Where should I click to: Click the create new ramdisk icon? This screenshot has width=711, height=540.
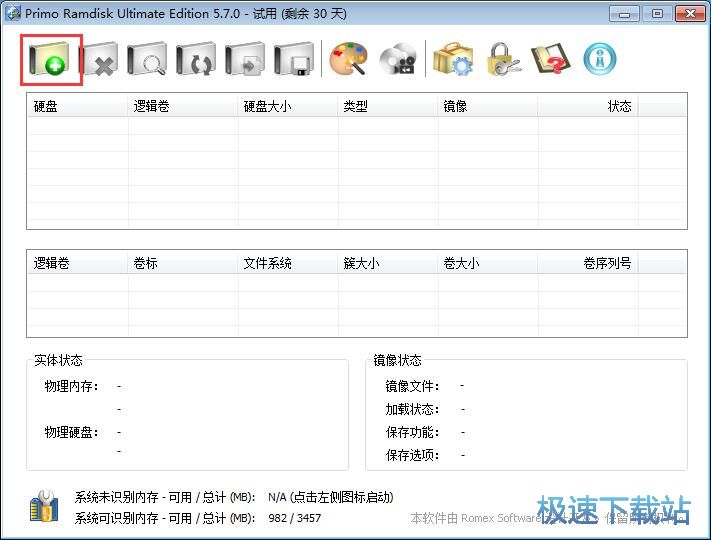[52, 59]
